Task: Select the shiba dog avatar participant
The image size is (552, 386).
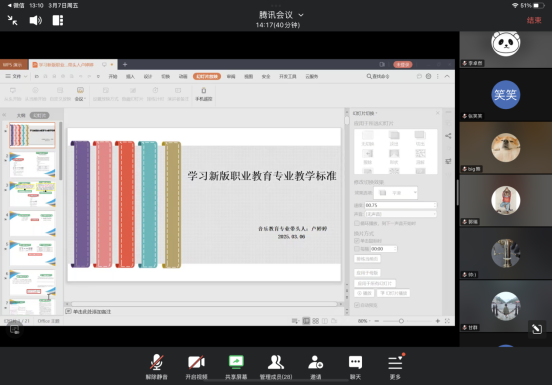Action: pos(506,148)
